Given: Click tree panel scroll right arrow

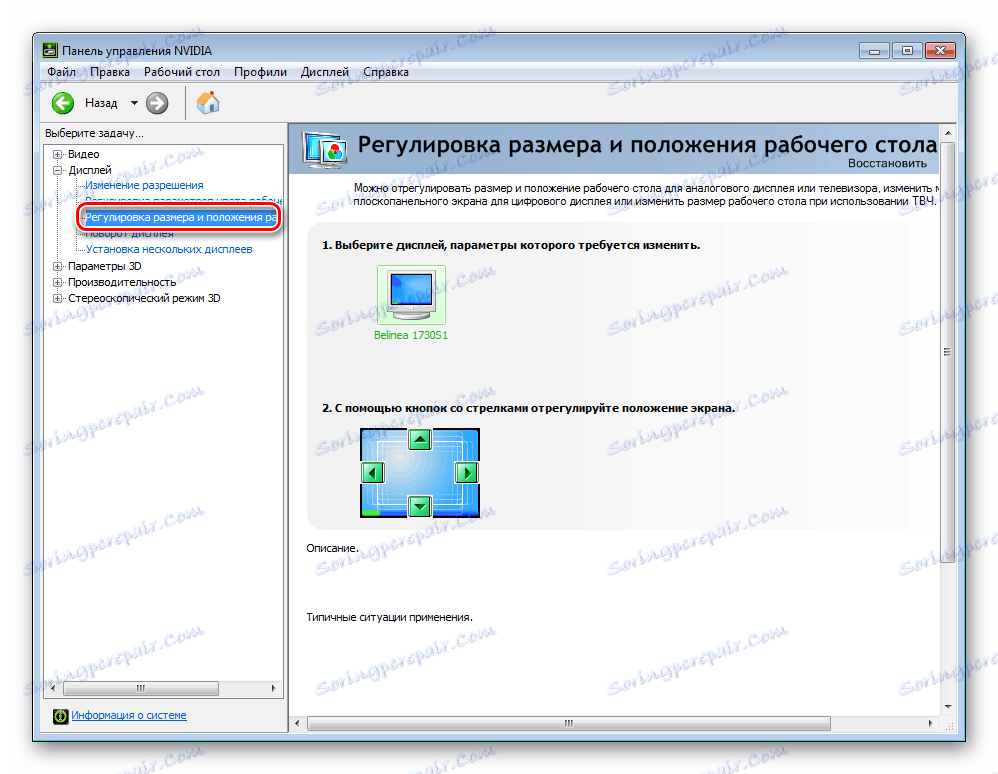Looking at the screenshot, I should [274, 689].
